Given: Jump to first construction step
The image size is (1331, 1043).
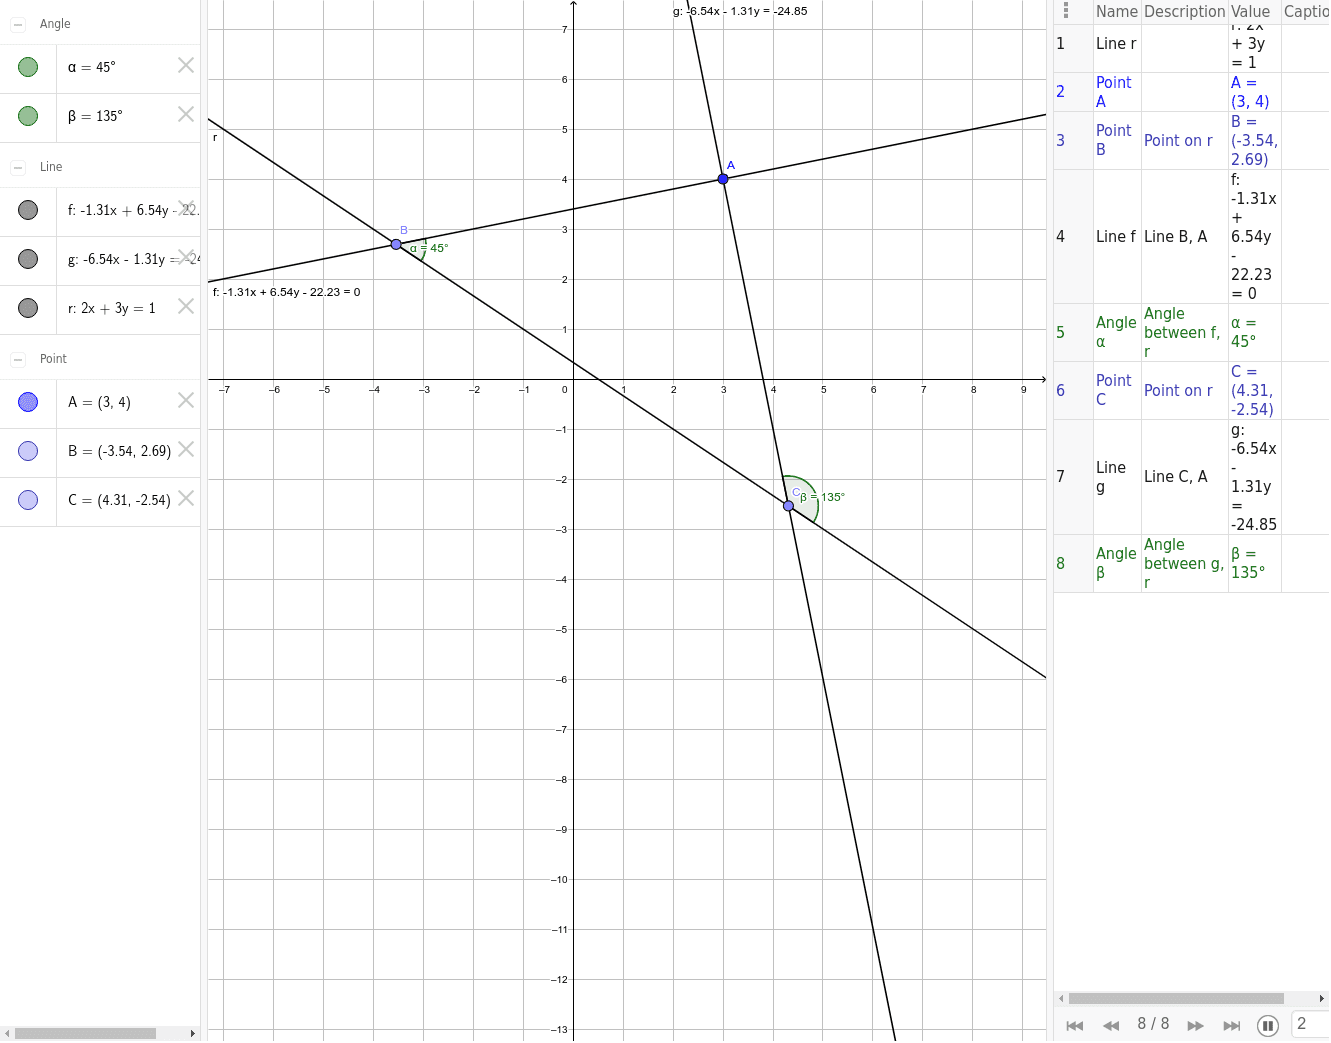Looking at the screenshot, I should click(1075, 1025).
